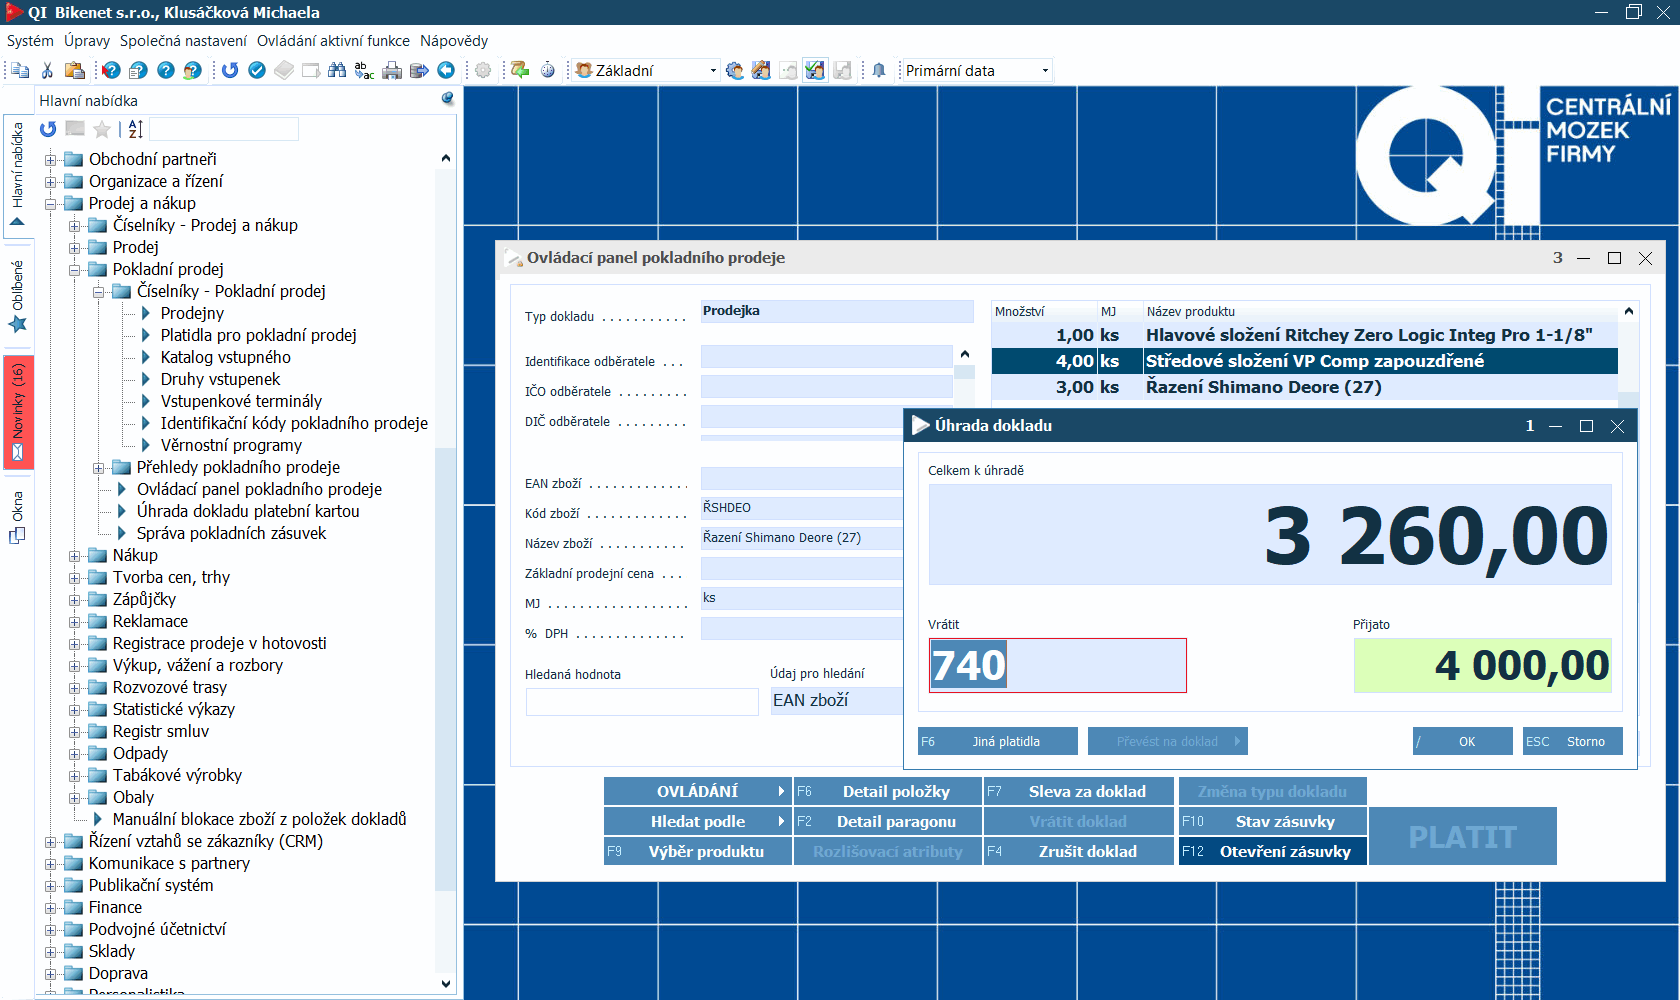Click the blue checkmark confirm toolbar icon
Viewport: 1680px width, 1000px height.
tap(257, 70)
